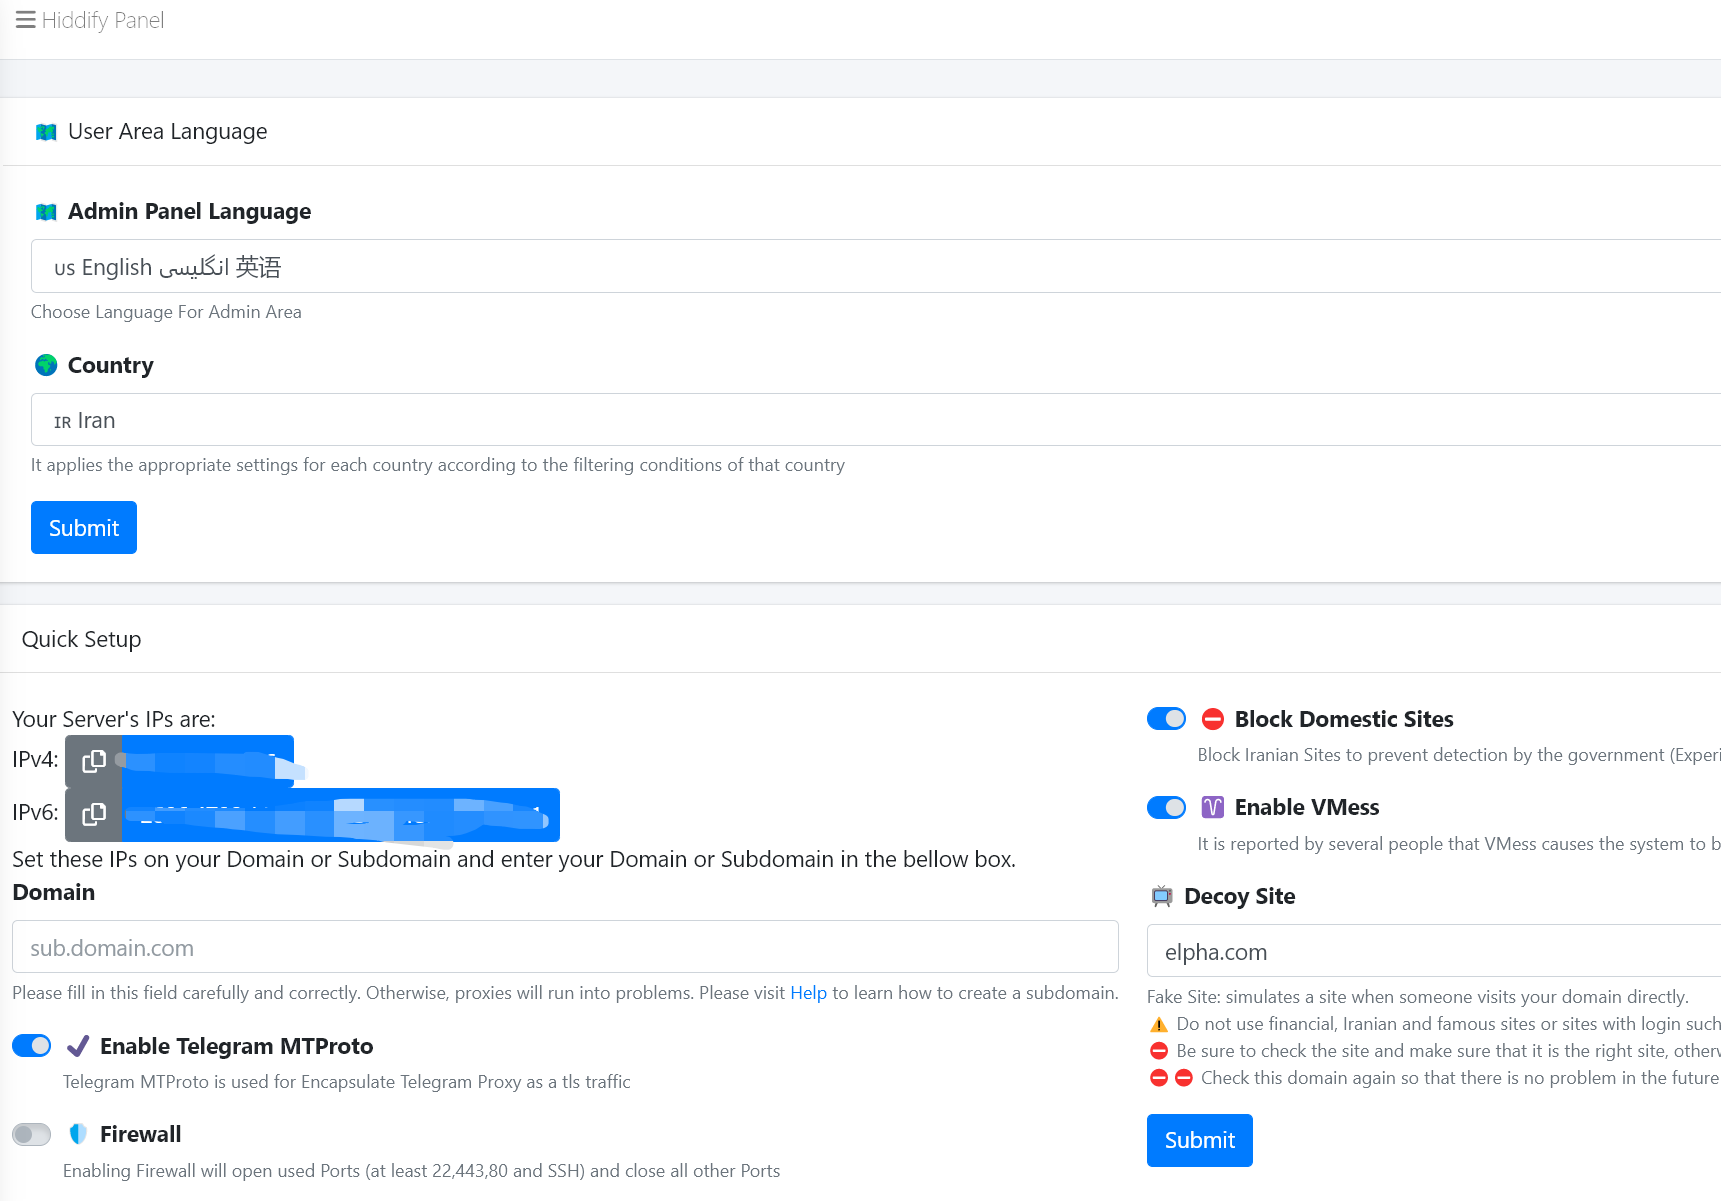Open the Help link for subdomains
This screenshot has width=1721, height=1201.
coord(808,993)
